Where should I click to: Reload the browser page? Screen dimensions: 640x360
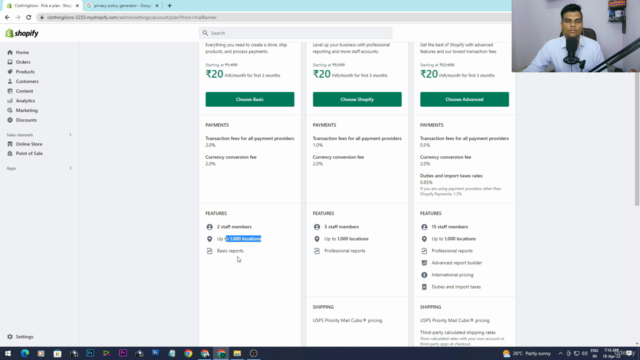29,17
